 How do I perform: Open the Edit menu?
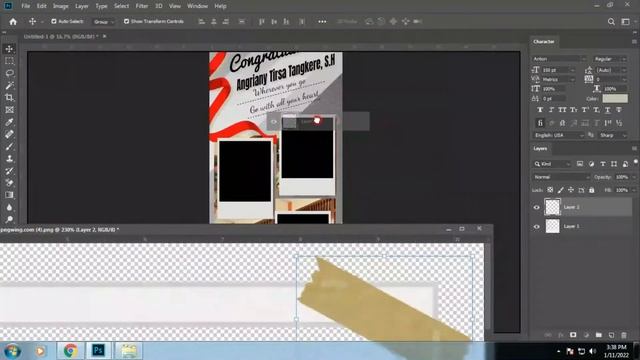pyautogui.click(x=42, y=6)
